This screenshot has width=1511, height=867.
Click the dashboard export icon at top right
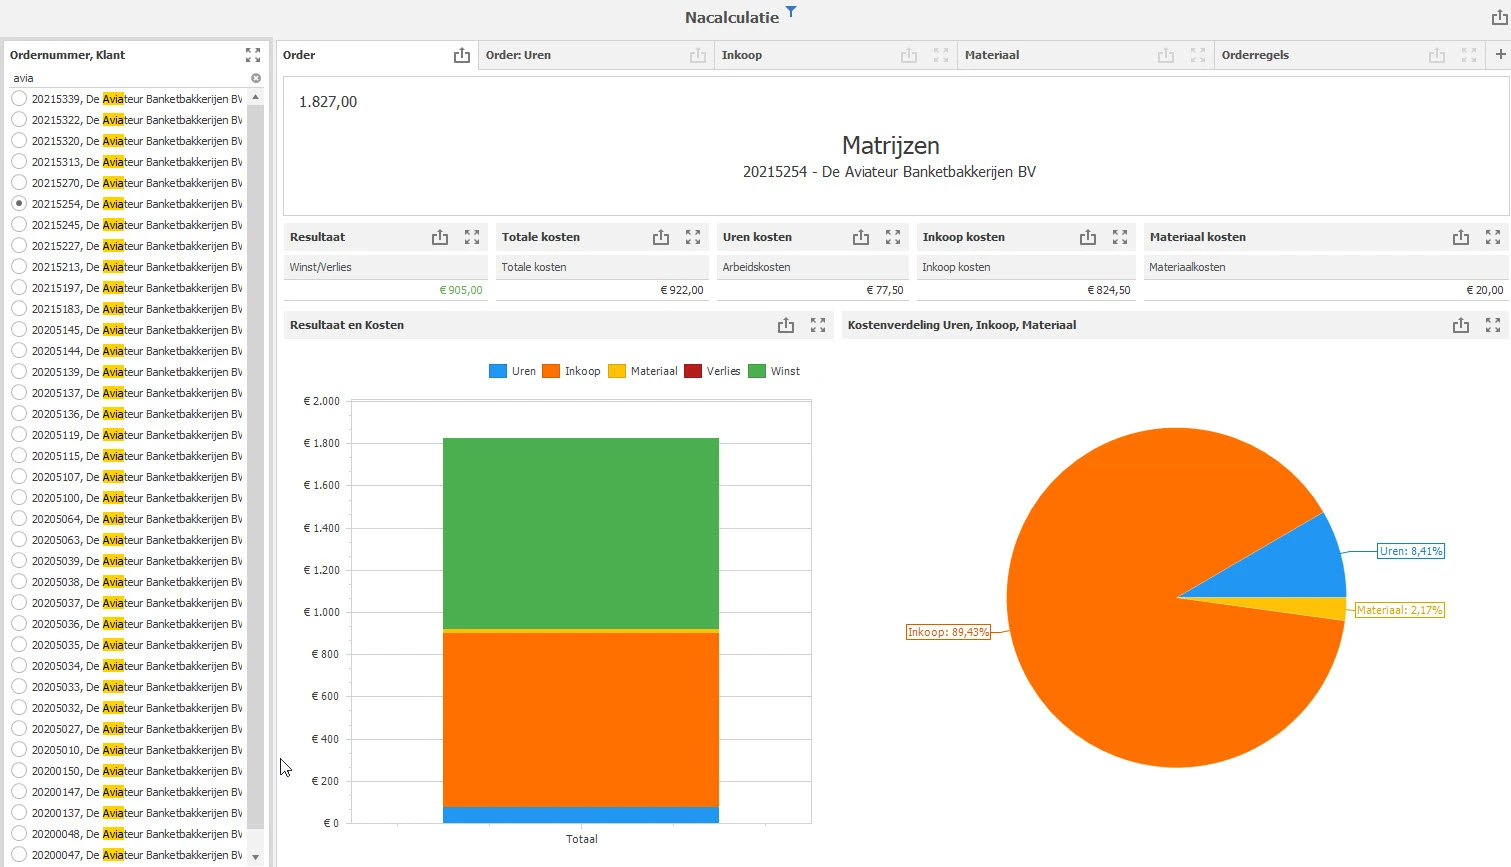coord(1498,17)
